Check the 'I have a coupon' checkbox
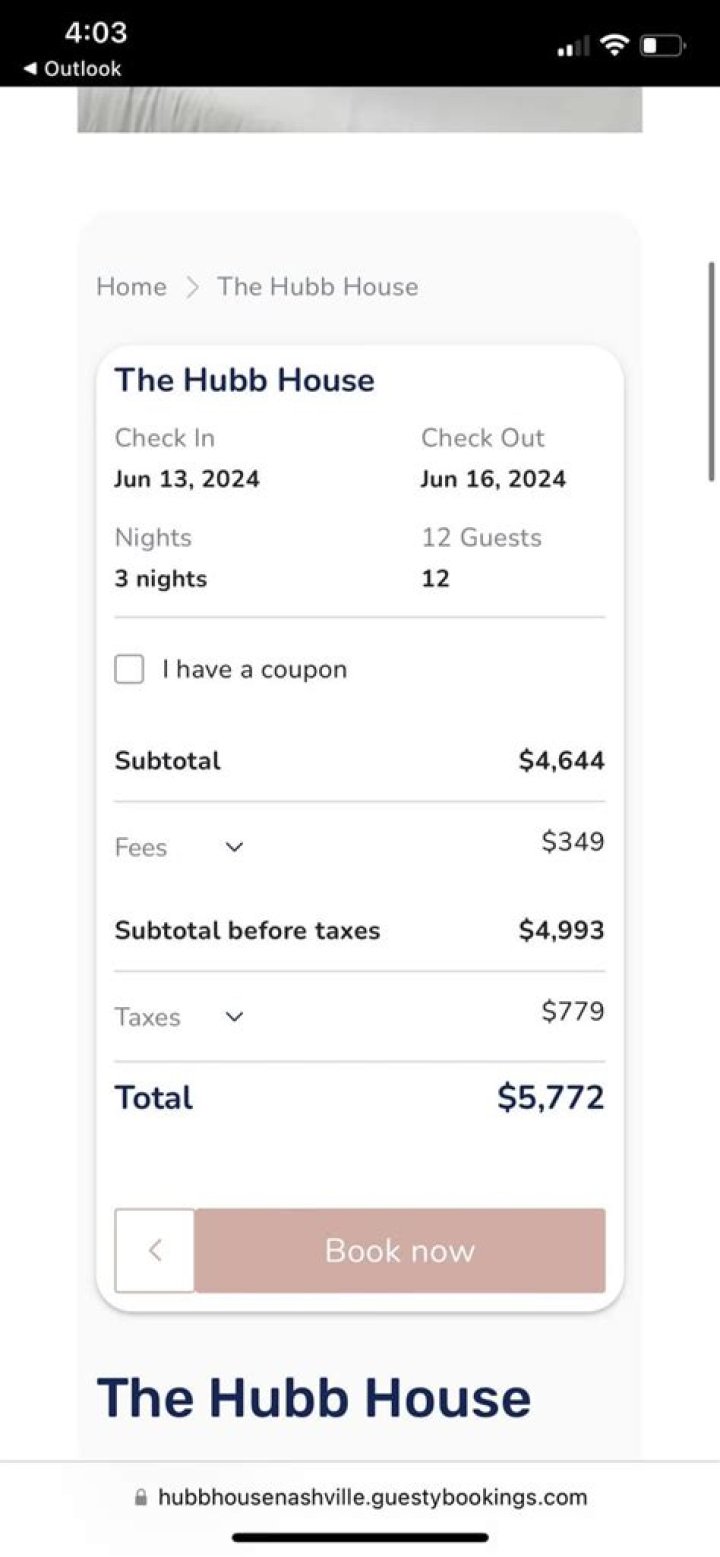This screenshot has width=720, height=1557. (130, 669)
